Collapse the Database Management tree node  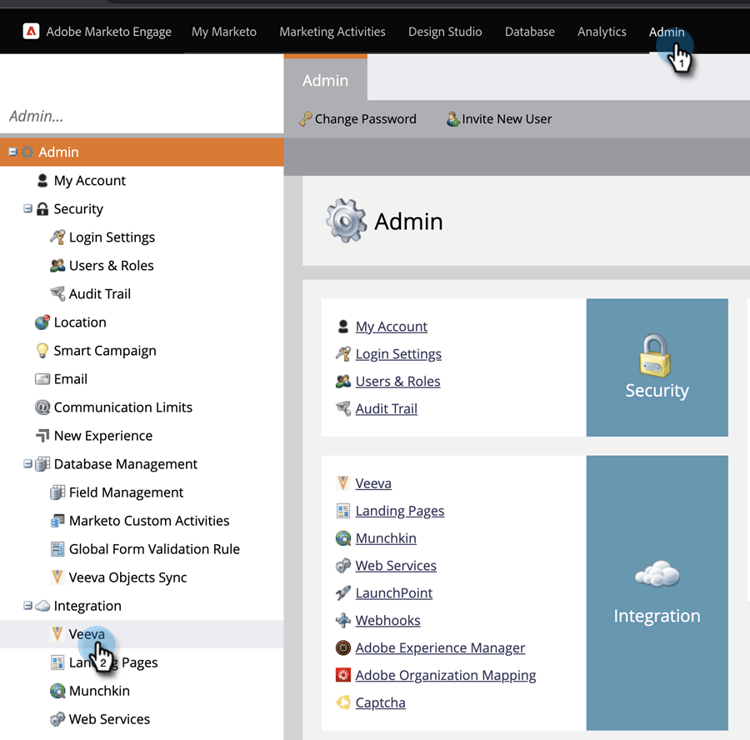28,464
